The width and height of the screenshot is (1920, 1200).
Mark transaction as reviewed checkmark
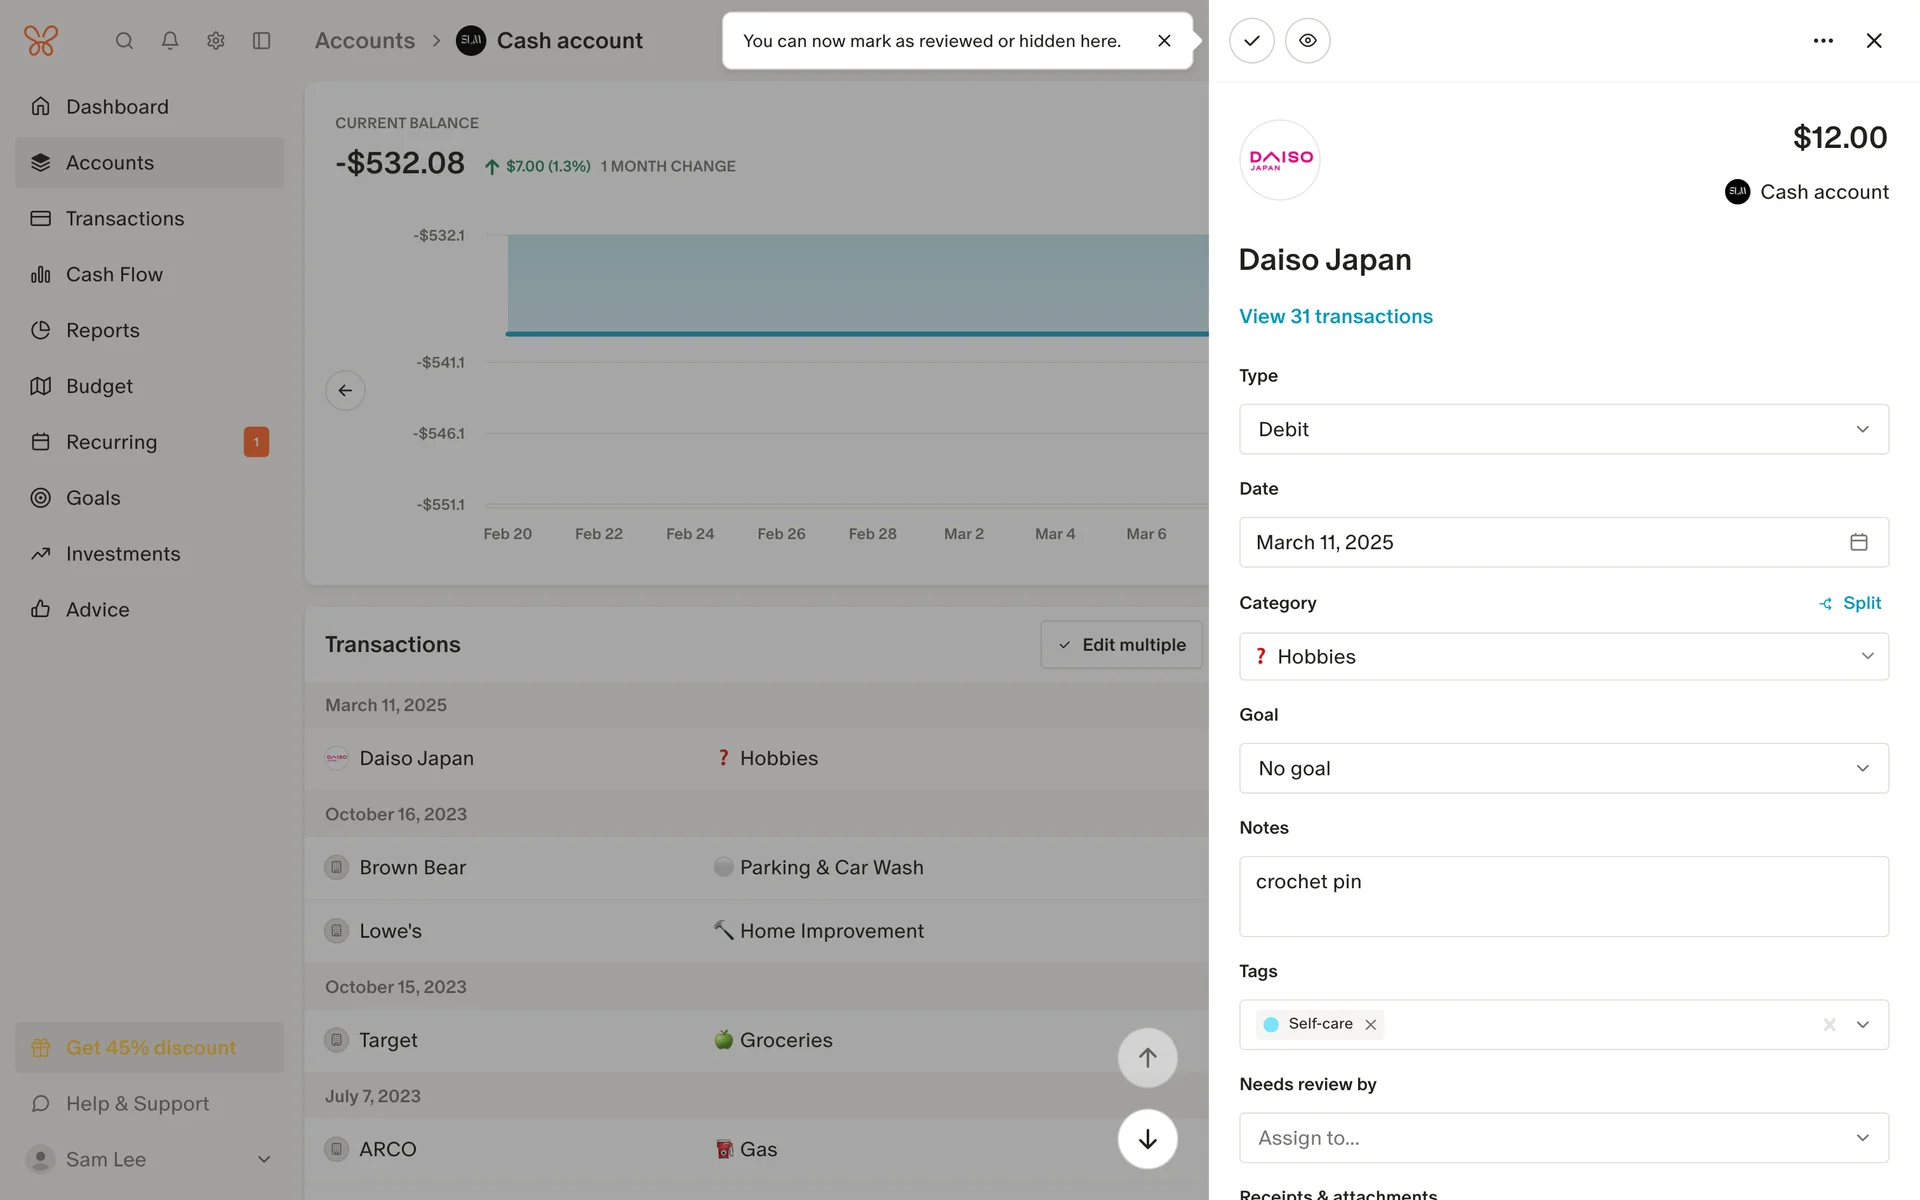1251,41
